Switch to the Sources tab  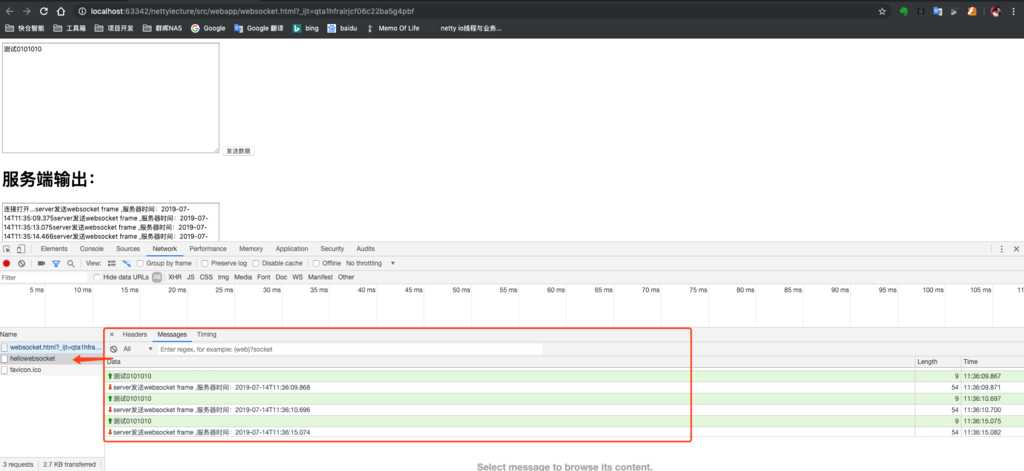tap(128, 249)
